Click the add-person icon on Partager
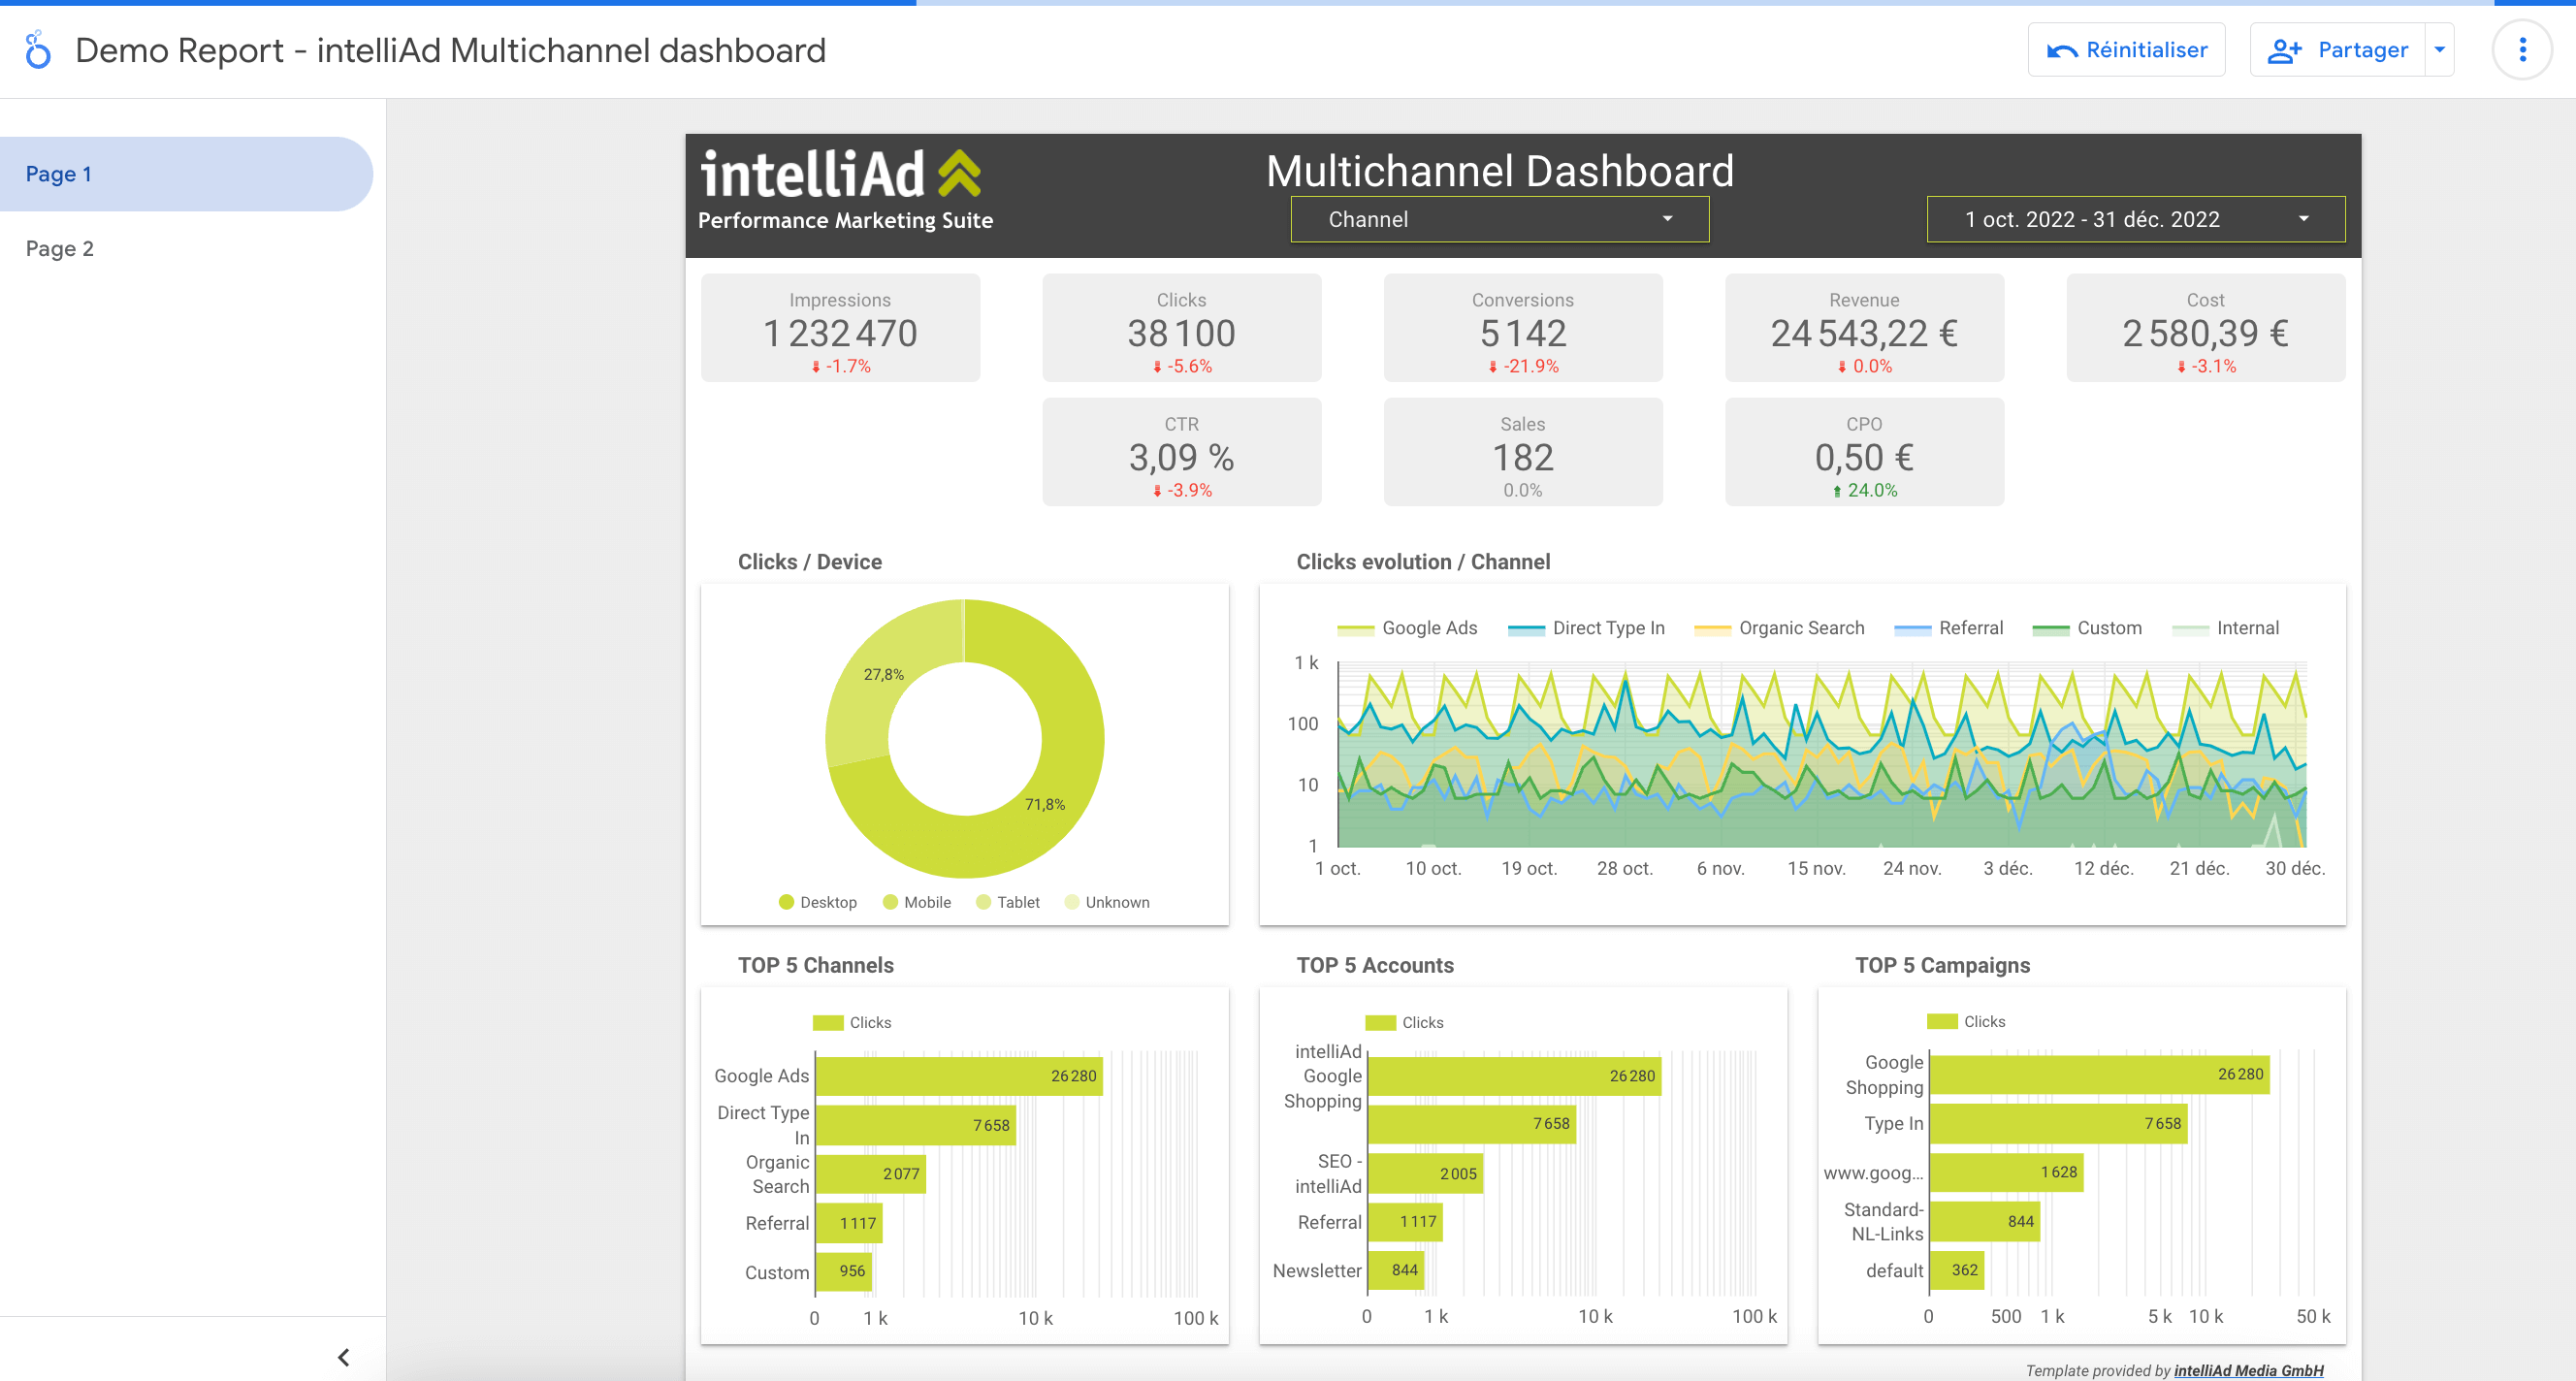Screen dimensions: 2576x1381 [2284, 51]
